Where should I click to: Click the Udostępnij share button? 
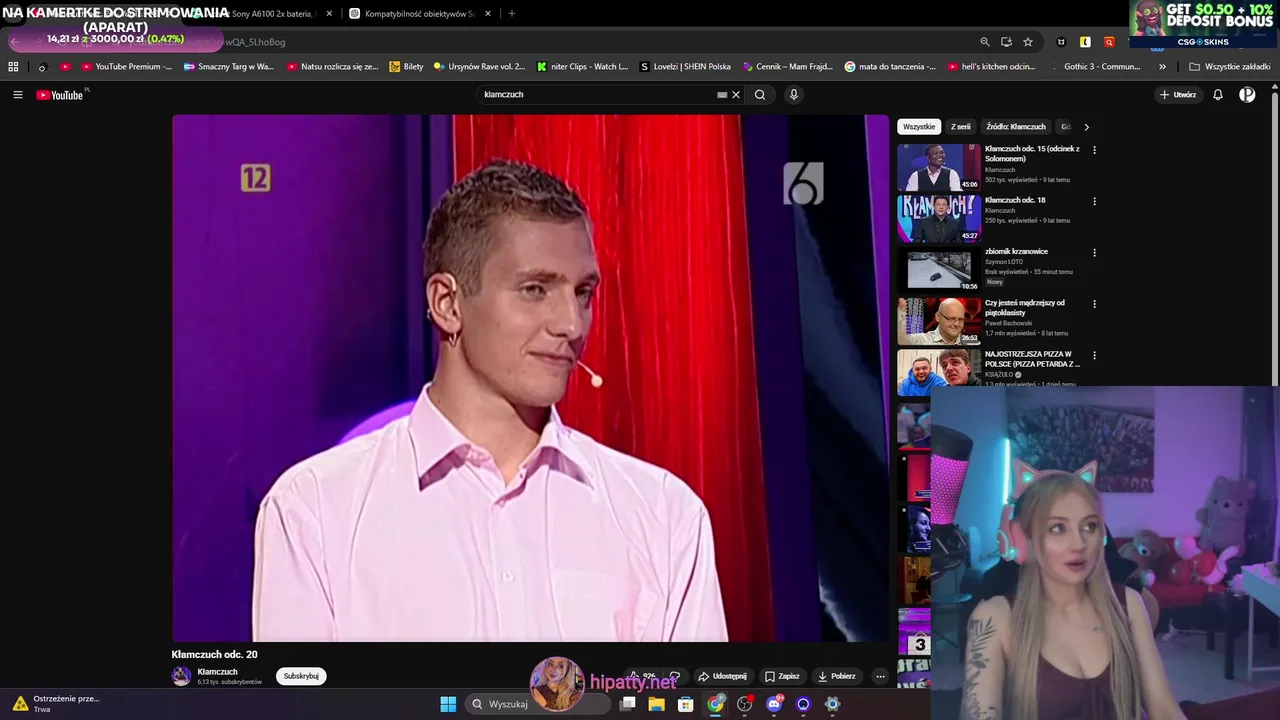[x=722, y=676]
